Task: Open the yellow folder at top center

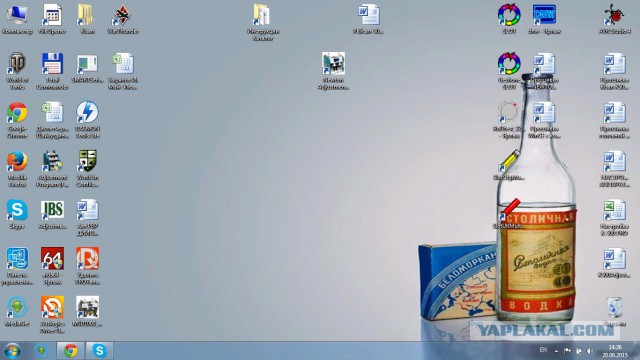Action: (x=262, y=15)
